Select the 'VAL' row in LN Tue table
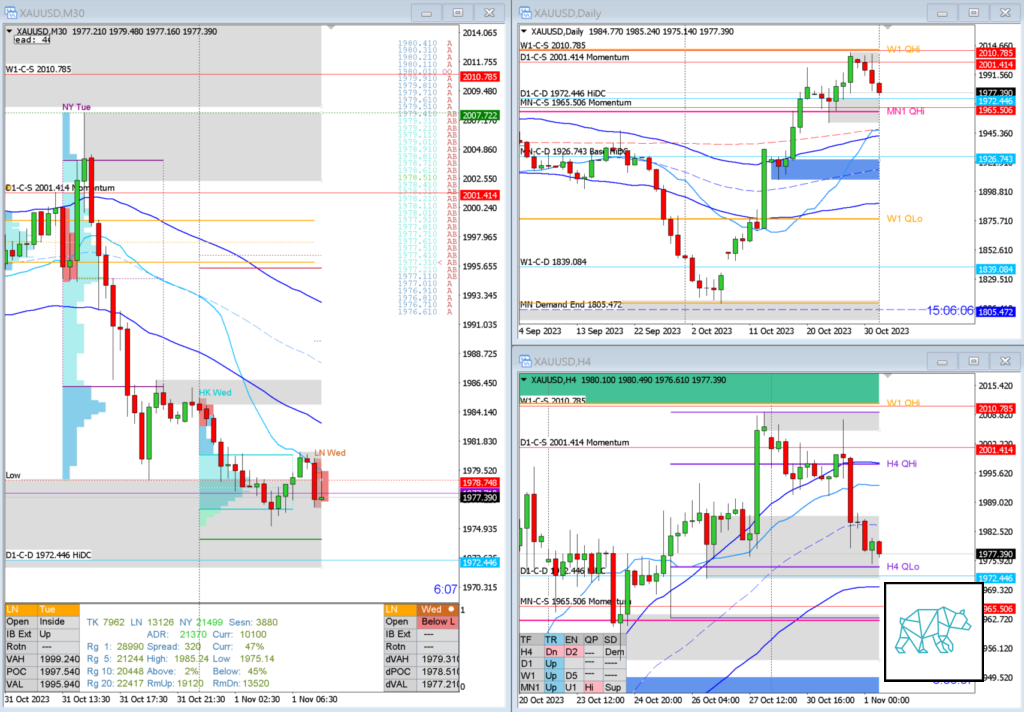1024x712 pixels. point(42,684)
